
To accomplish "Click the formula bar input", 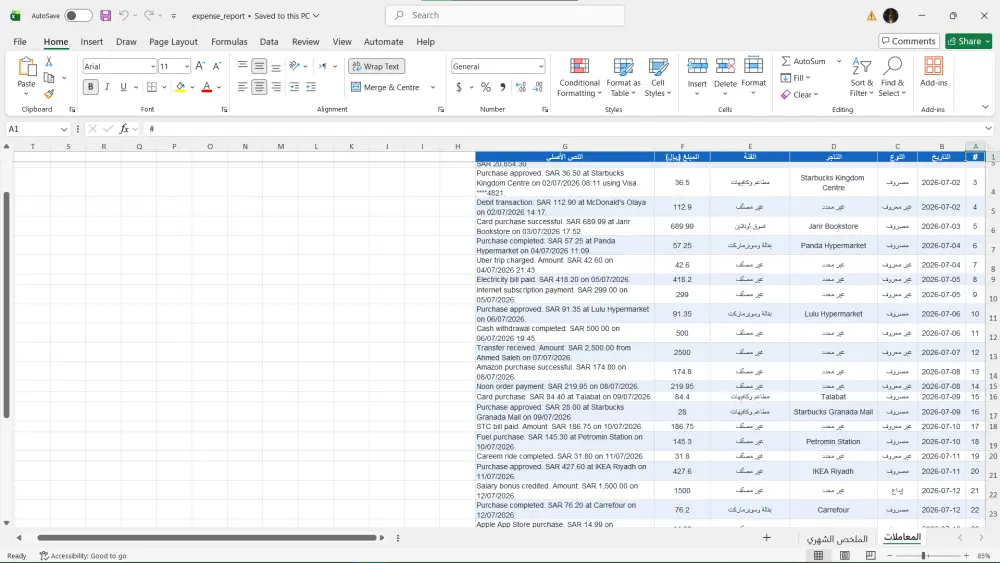I will 564,129.
